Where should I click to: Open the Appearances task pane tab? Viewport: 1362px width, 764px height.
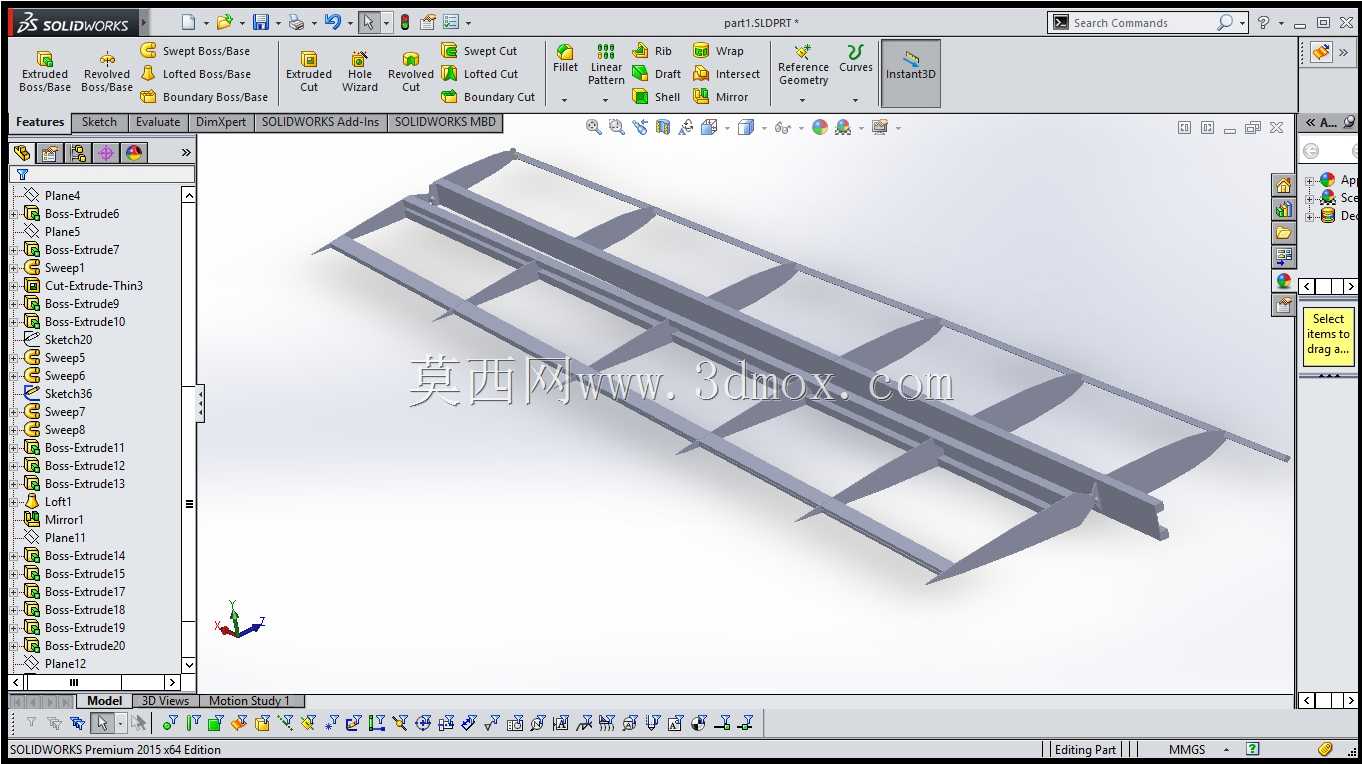pos(1284,281)
